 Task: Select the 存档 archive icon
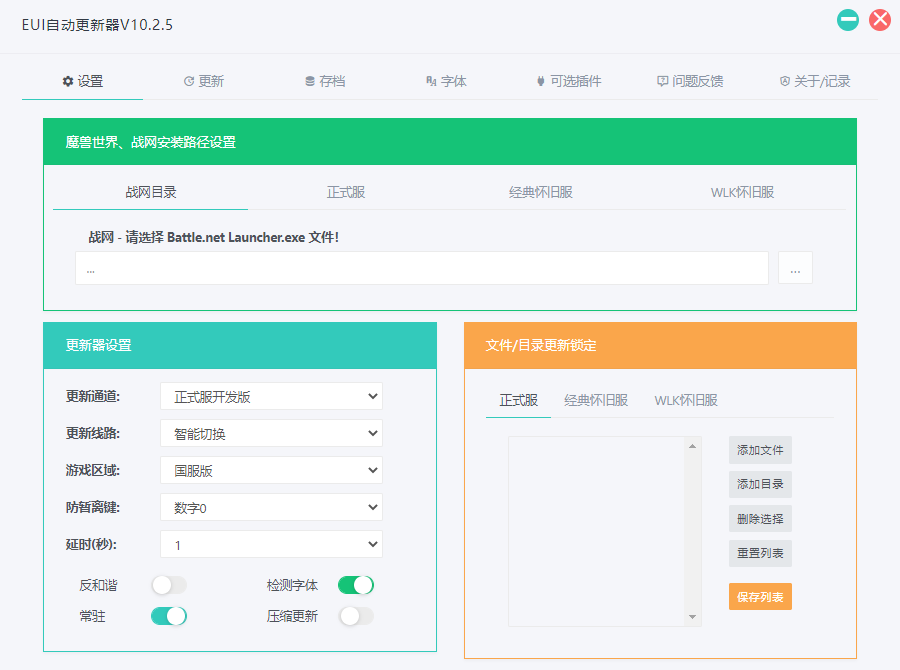click(309, 82)
